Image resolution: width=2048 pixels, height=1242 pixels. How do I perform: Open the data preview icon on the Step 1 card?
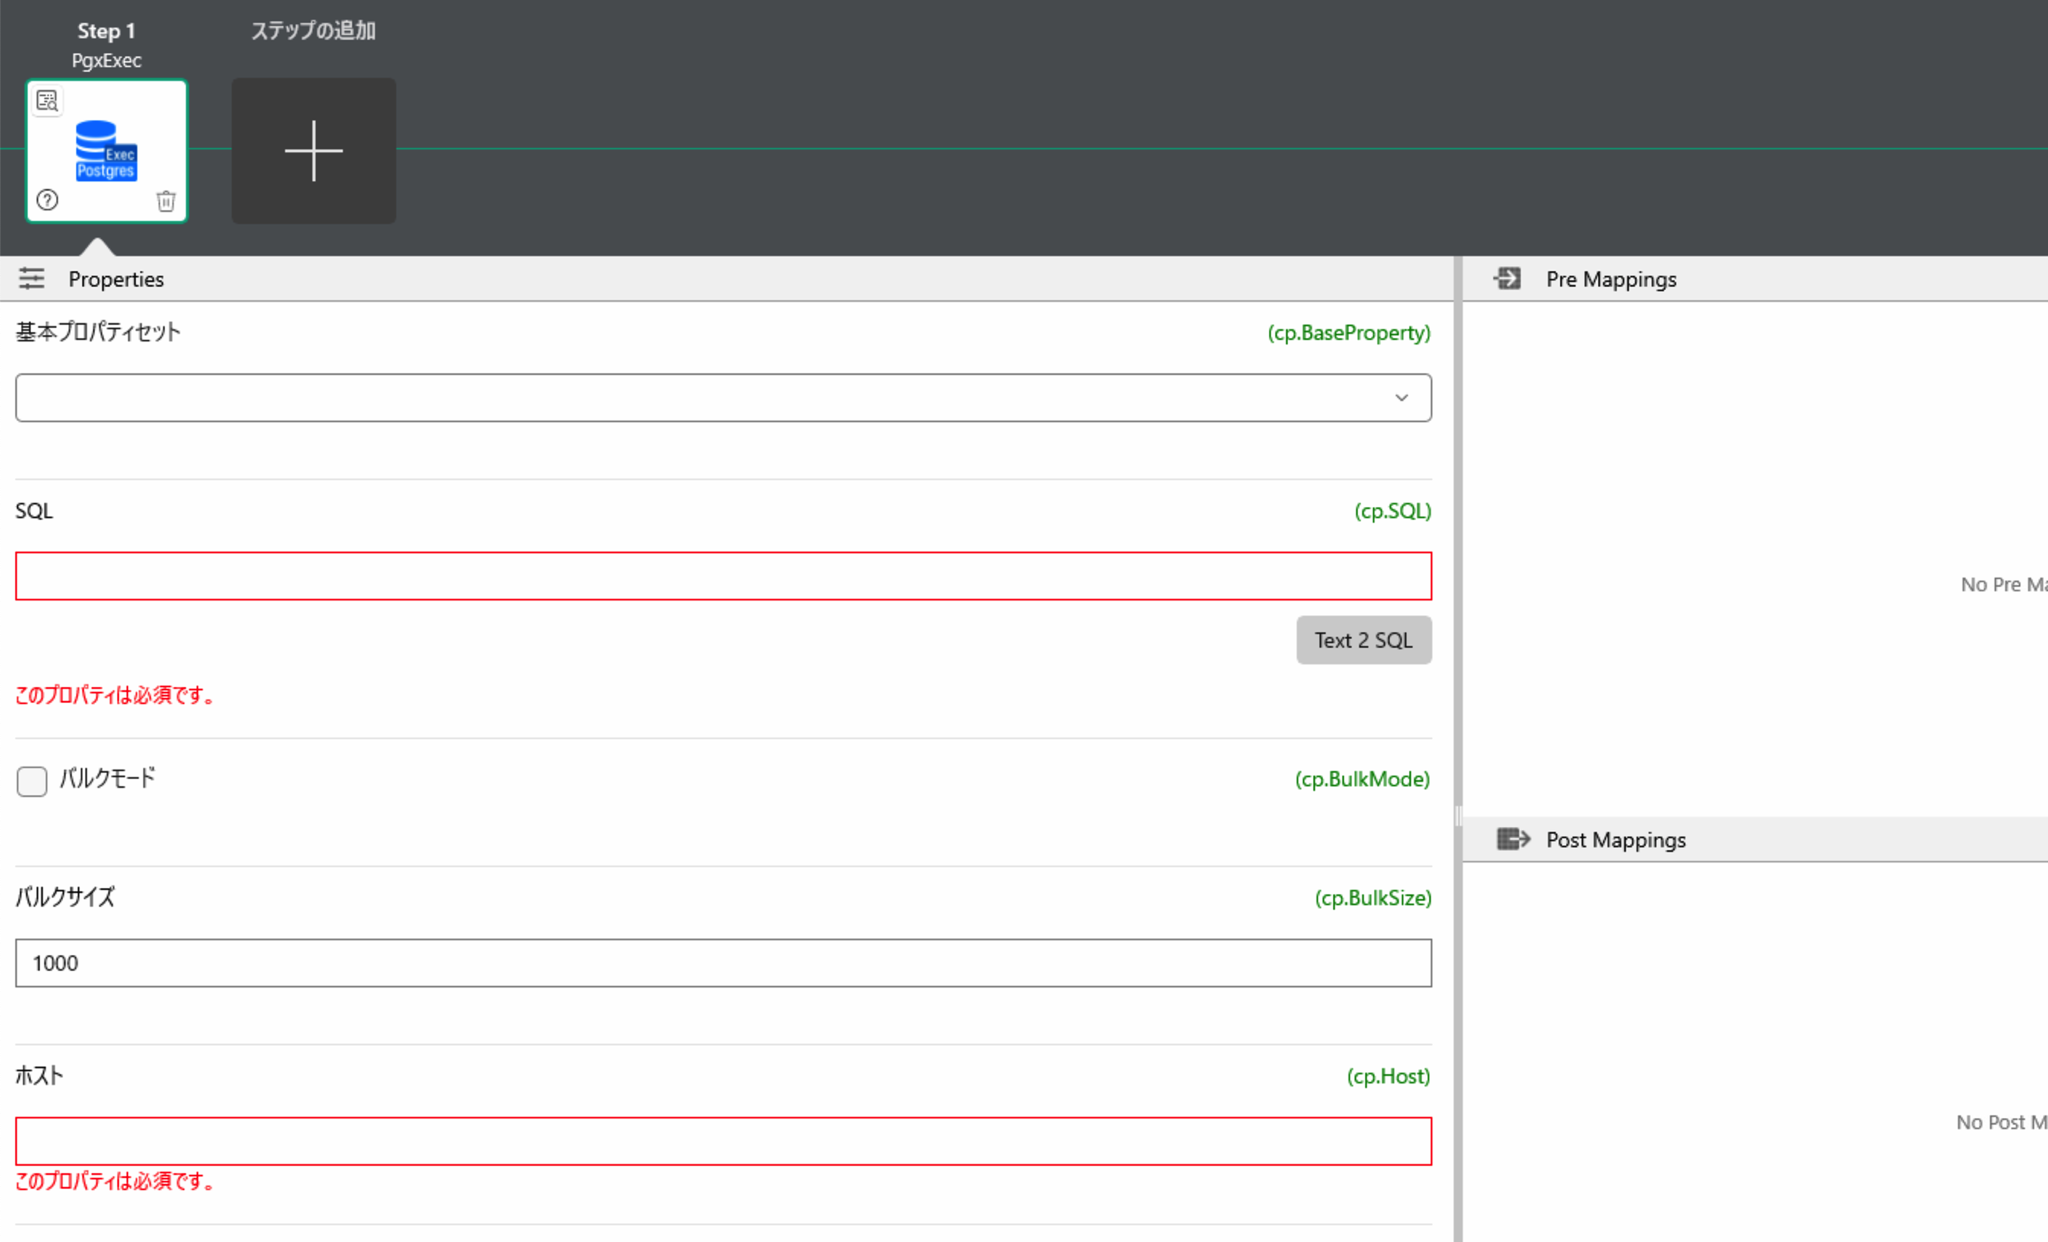point(46,100)
